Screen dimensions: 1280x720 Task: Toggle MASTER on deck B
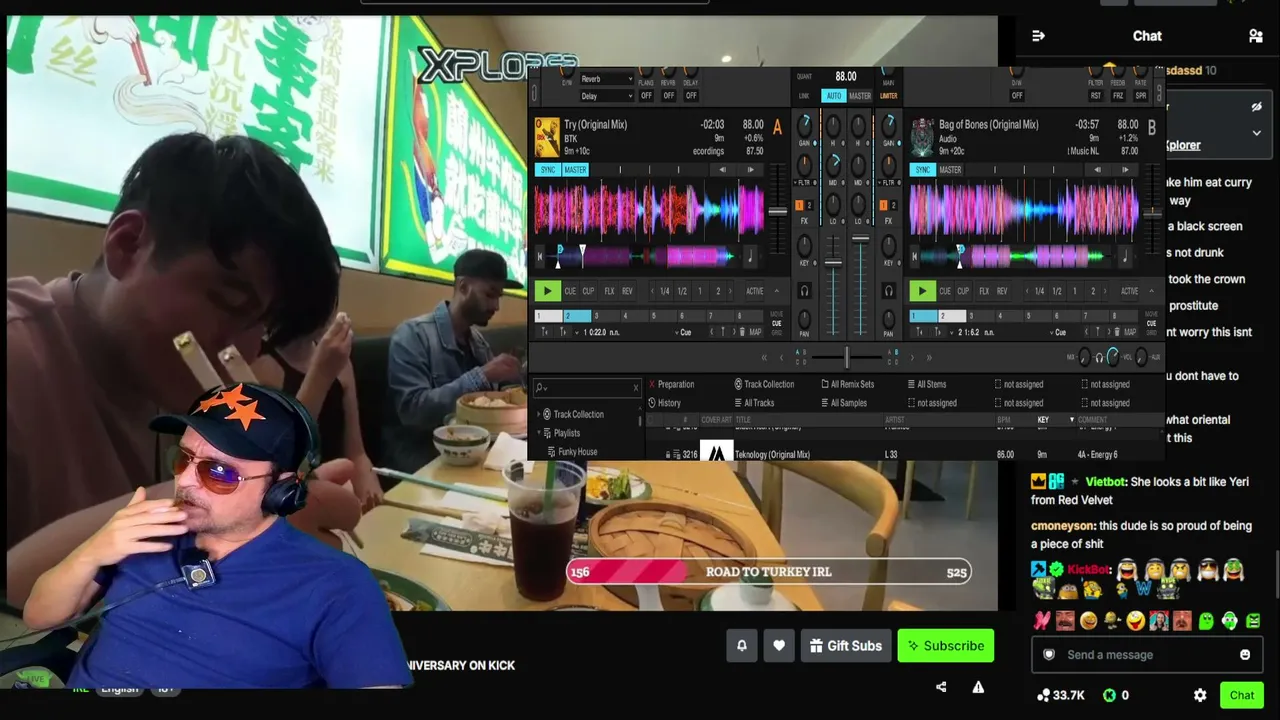950,170
